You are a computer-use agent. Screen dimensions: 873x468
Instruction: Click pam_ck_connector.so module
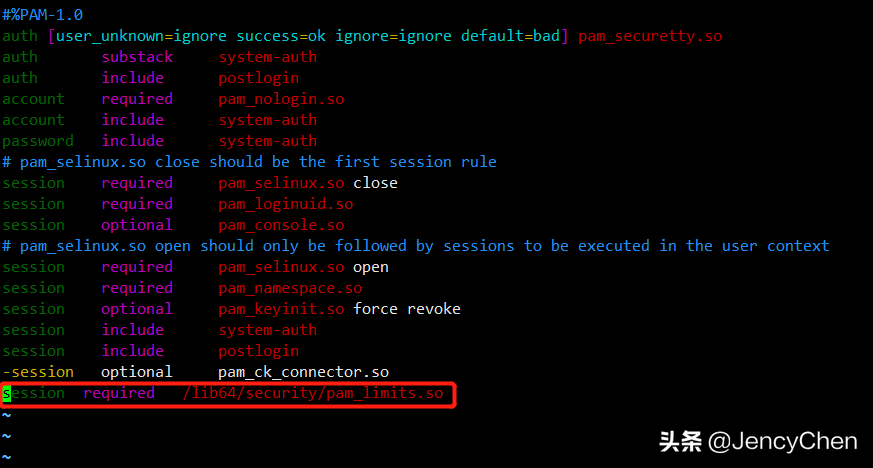pos(303,372)
